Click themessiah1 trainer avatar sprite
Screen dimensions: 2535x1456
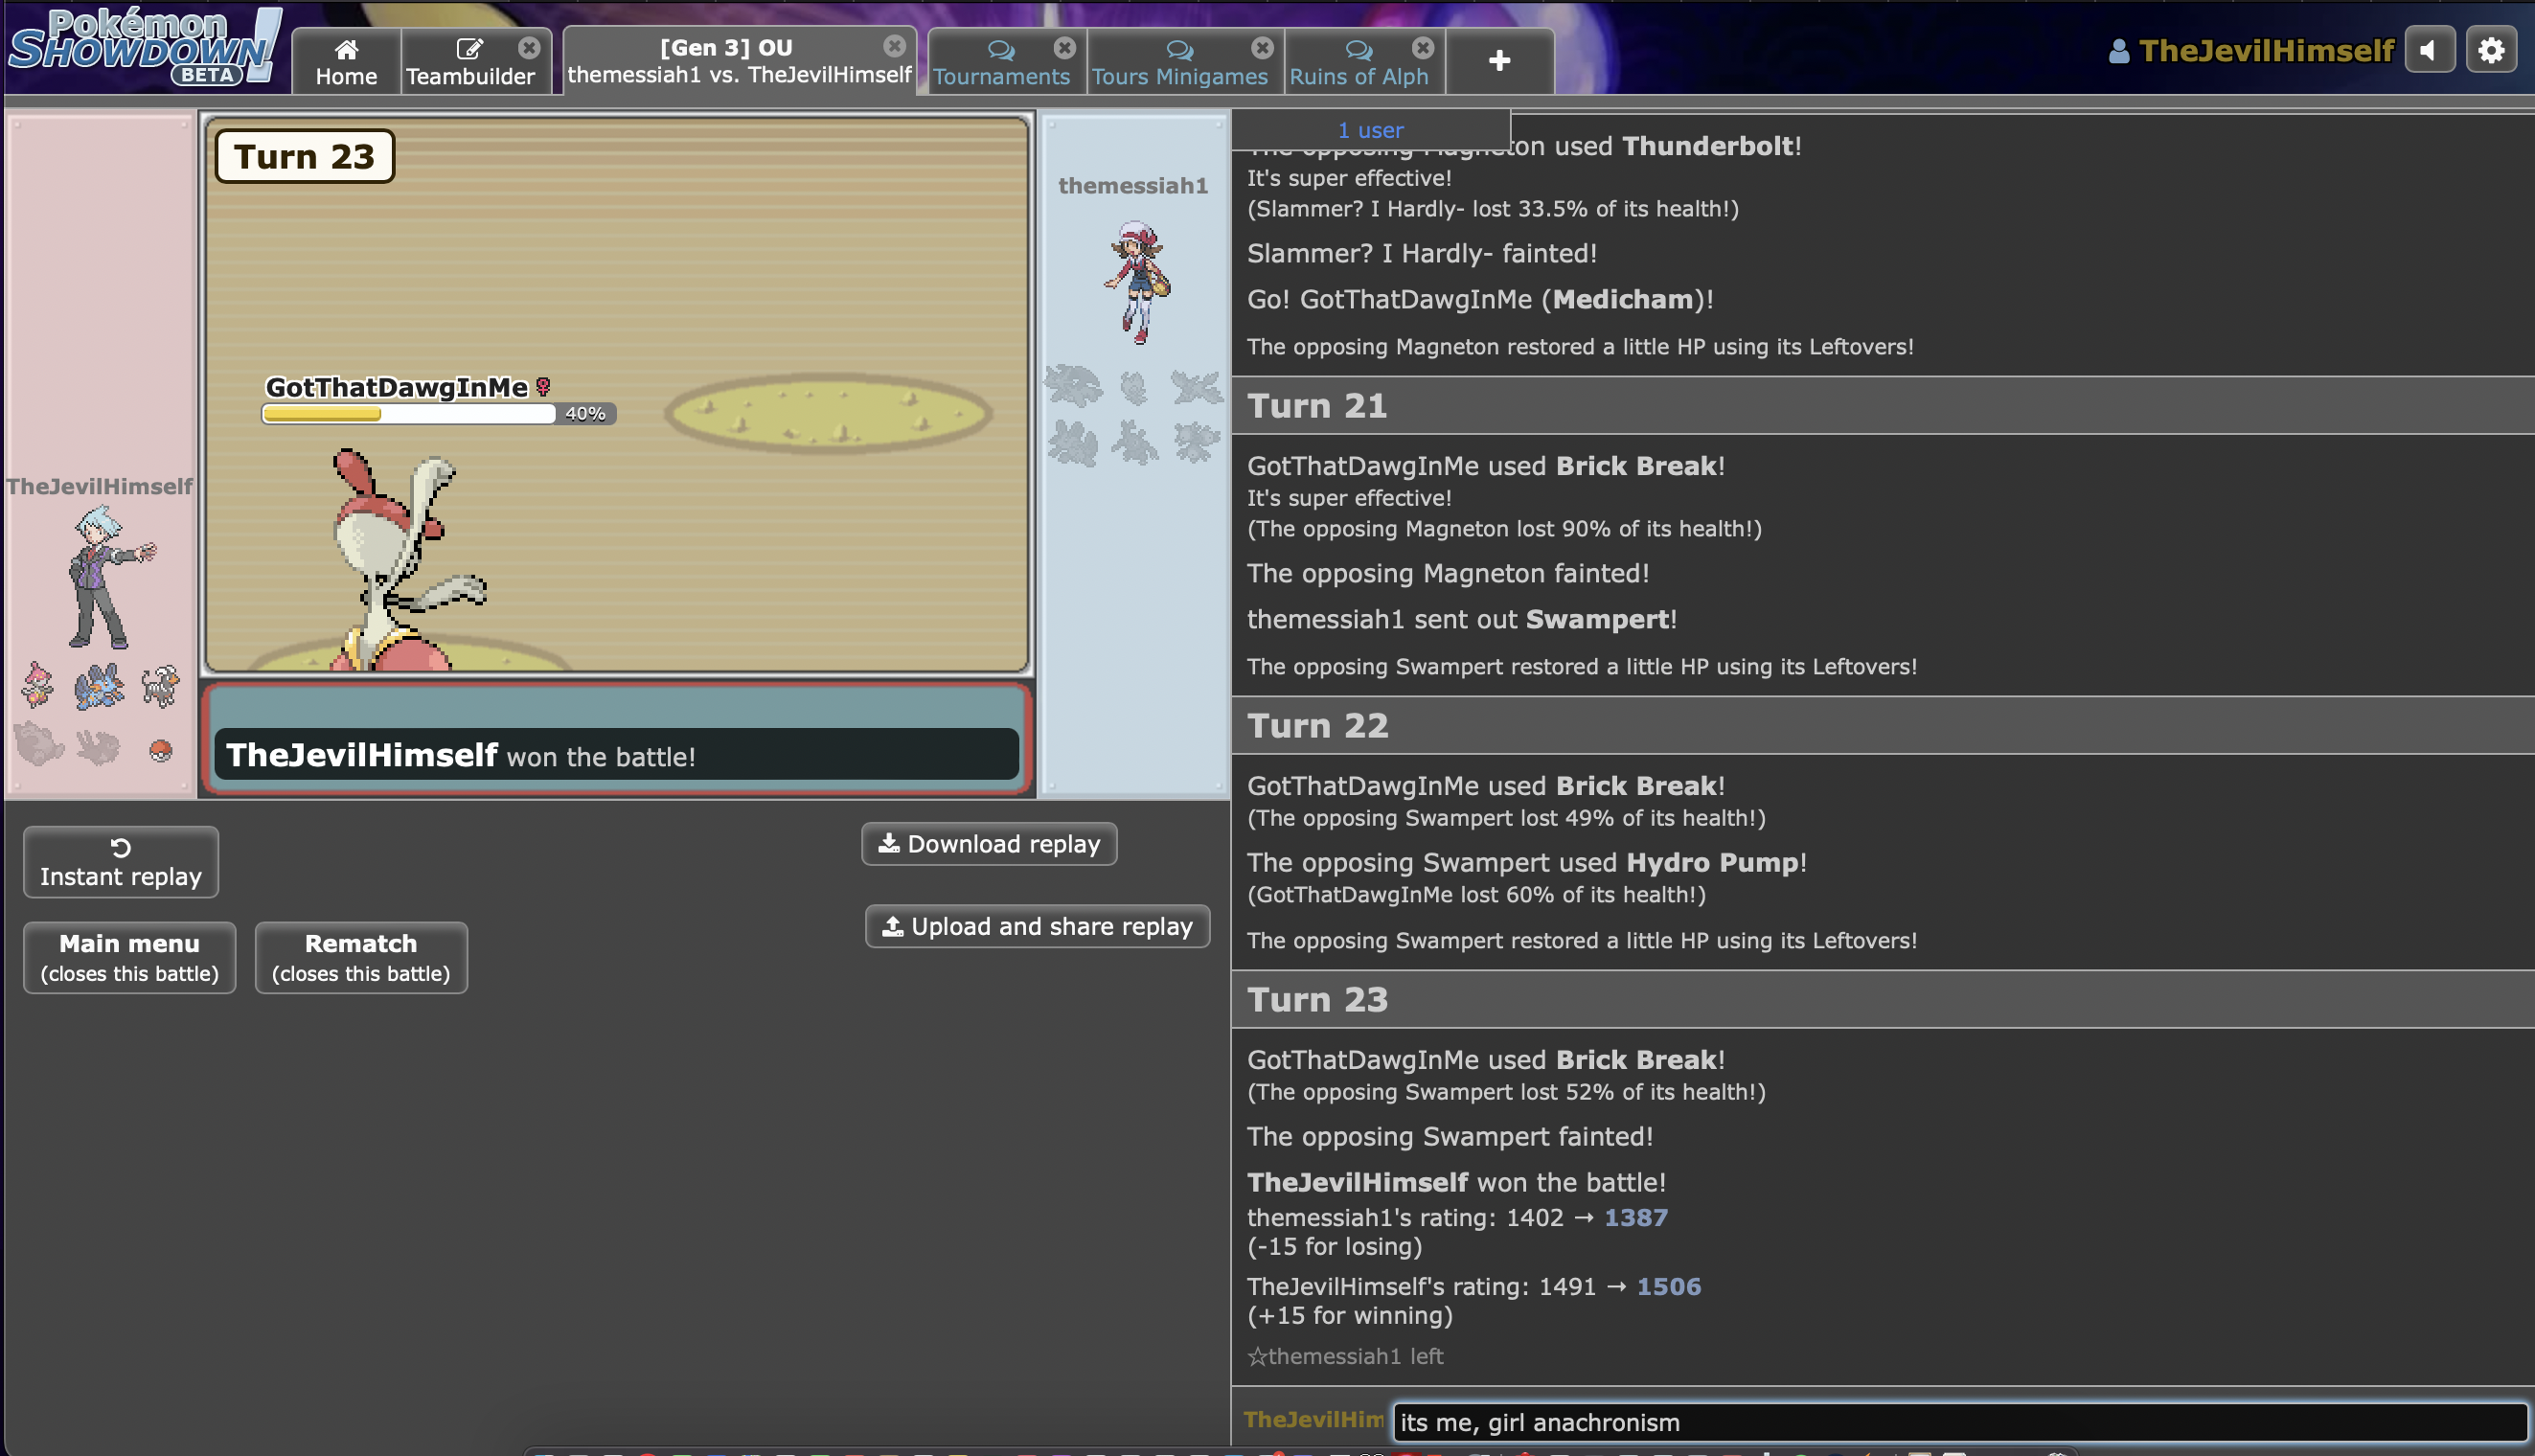pos(1137,282)
